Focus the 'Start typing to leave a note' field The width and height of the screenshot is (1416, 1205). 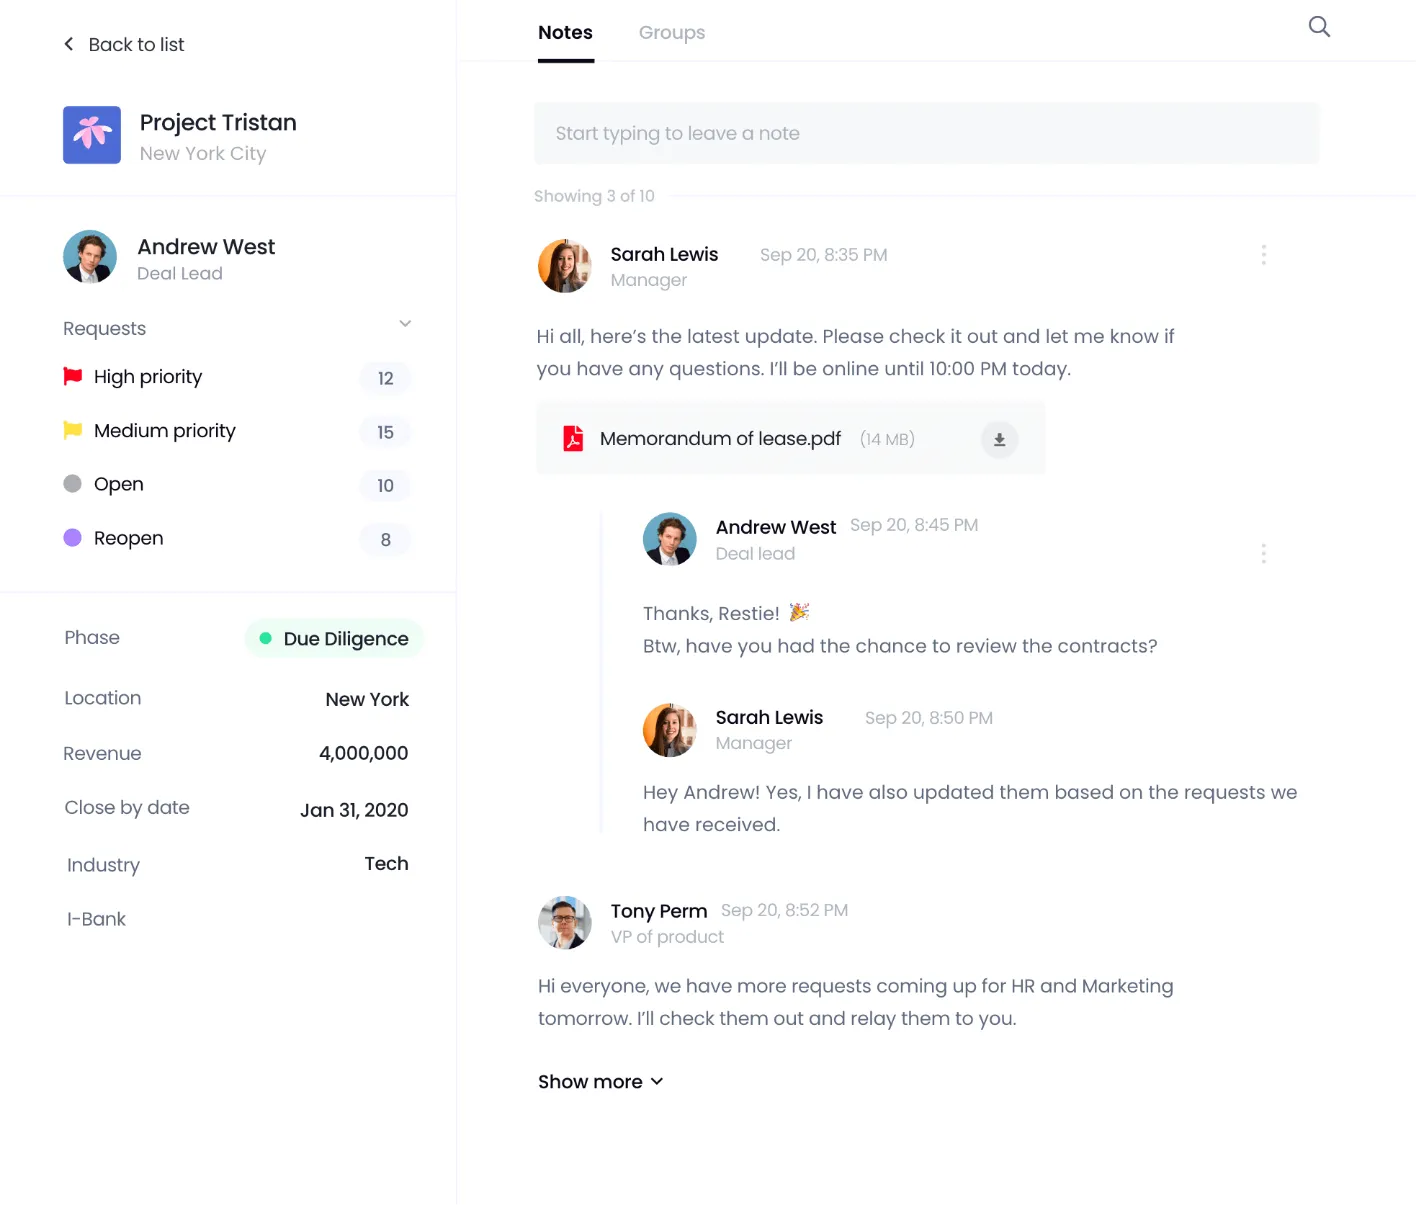pos(927,133)
